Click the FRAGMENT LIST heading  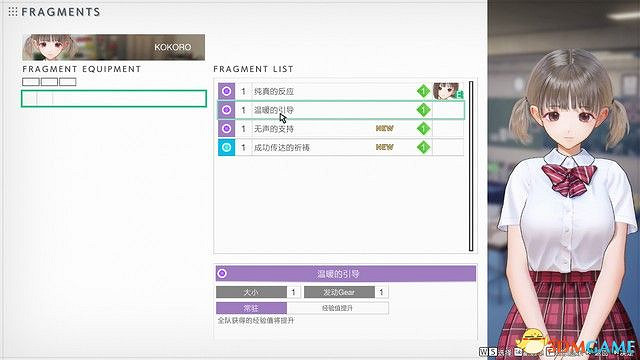253,69
